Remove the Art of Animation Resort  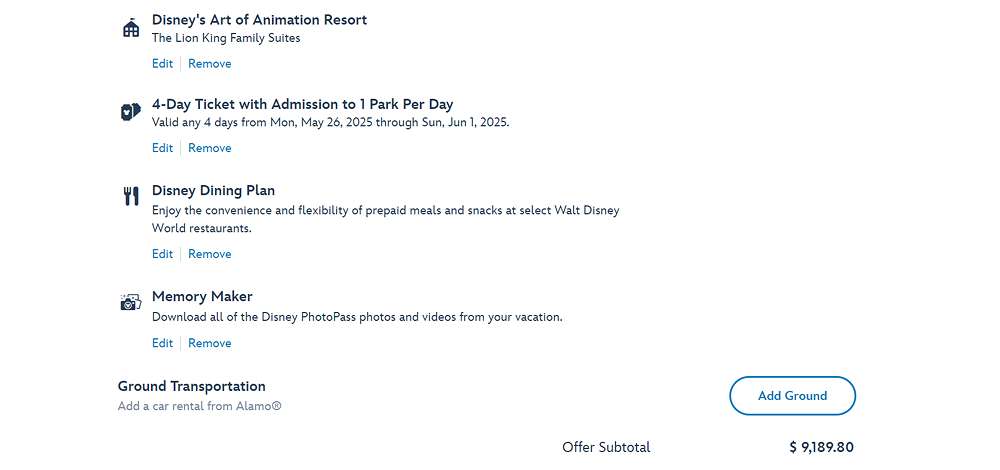(x=210, y=64)
